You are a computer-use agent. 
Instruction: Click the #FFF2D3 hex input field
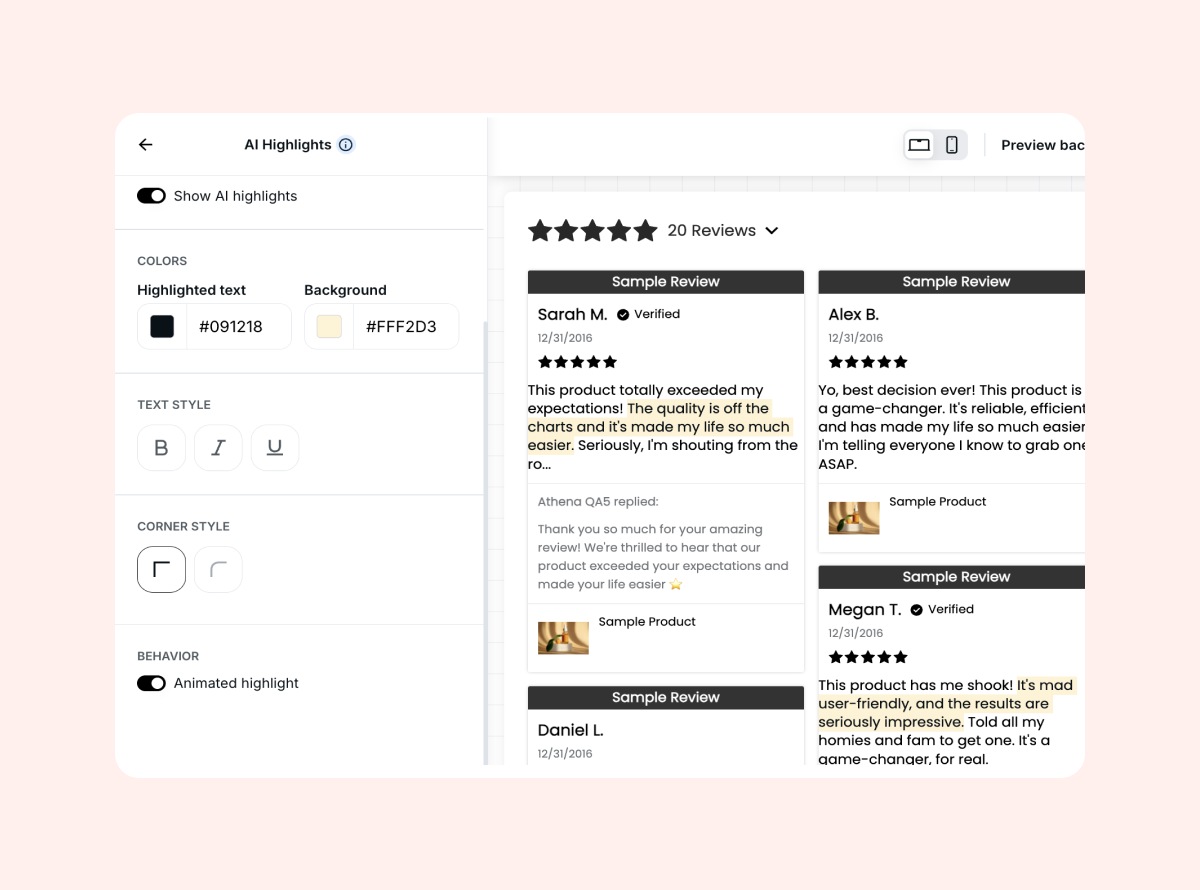click(x=406, y=326)
